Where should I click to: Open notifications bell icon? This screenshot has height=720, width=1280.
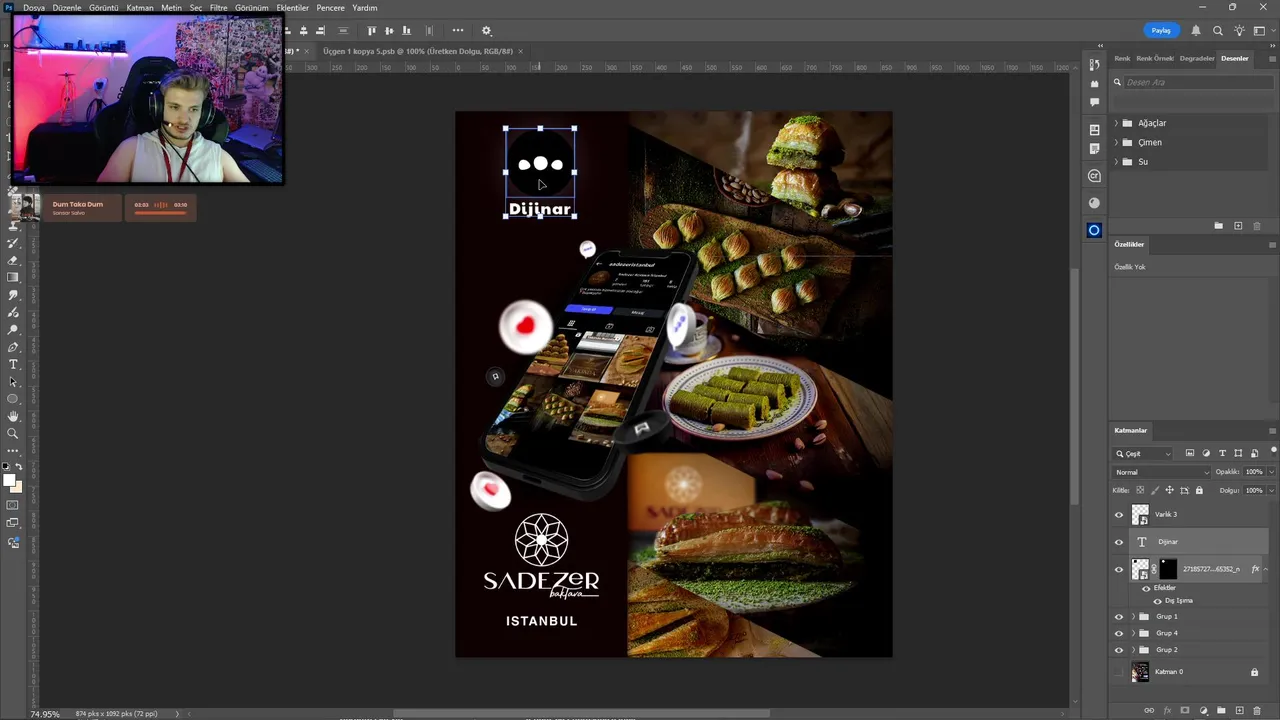(x=1196, y=31)
